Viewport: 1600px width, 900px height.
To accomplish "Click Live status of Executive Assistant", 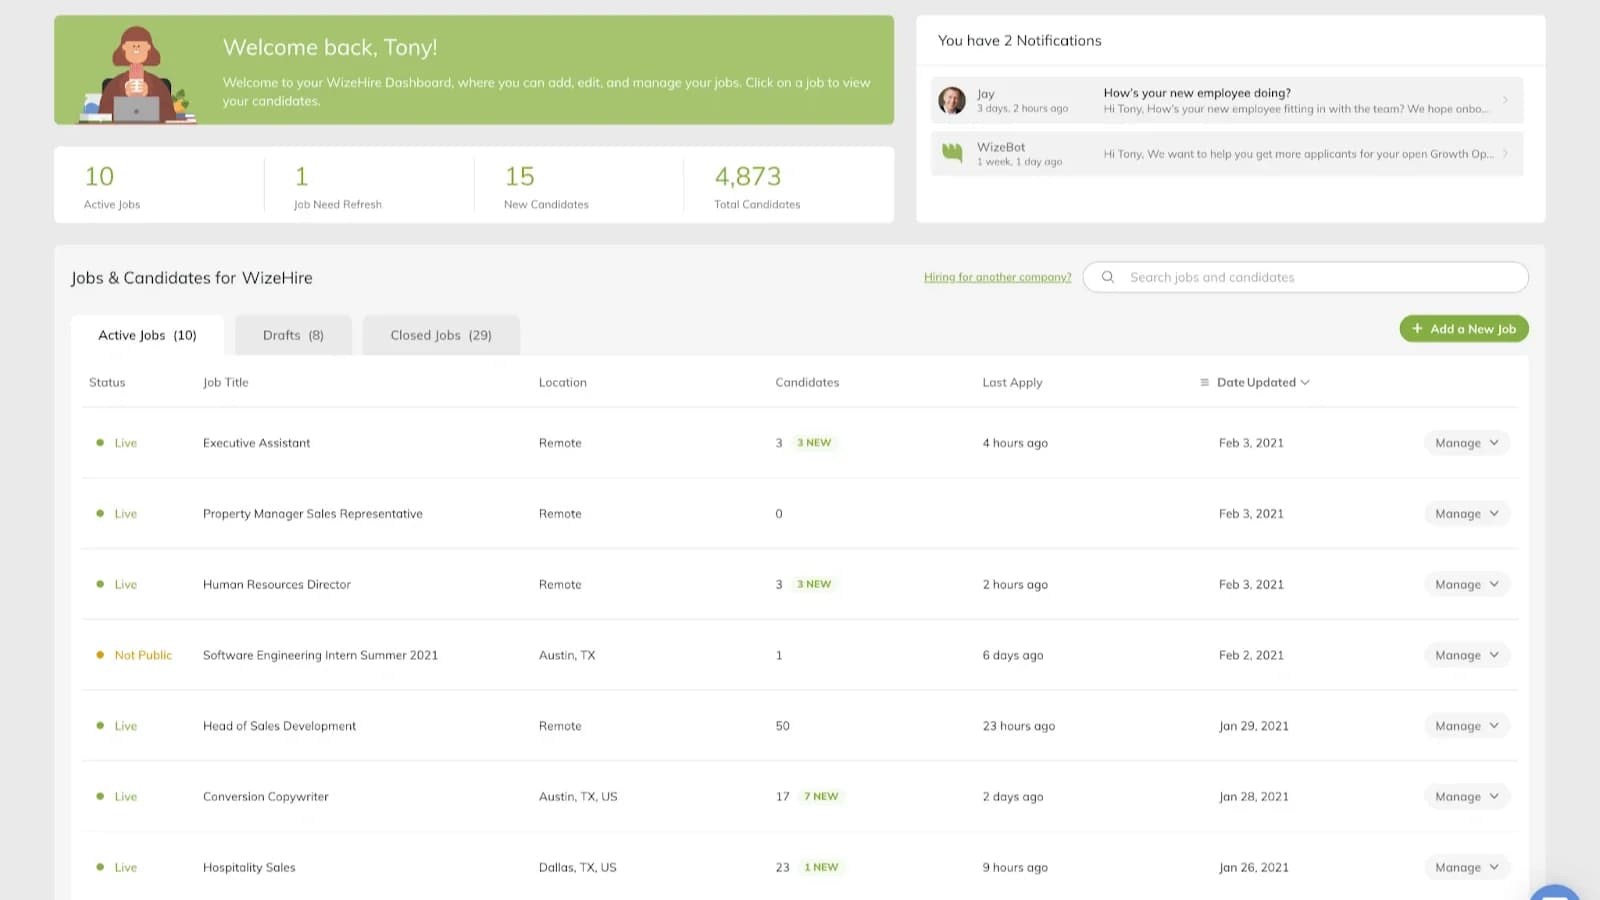I will click(125, 443).
